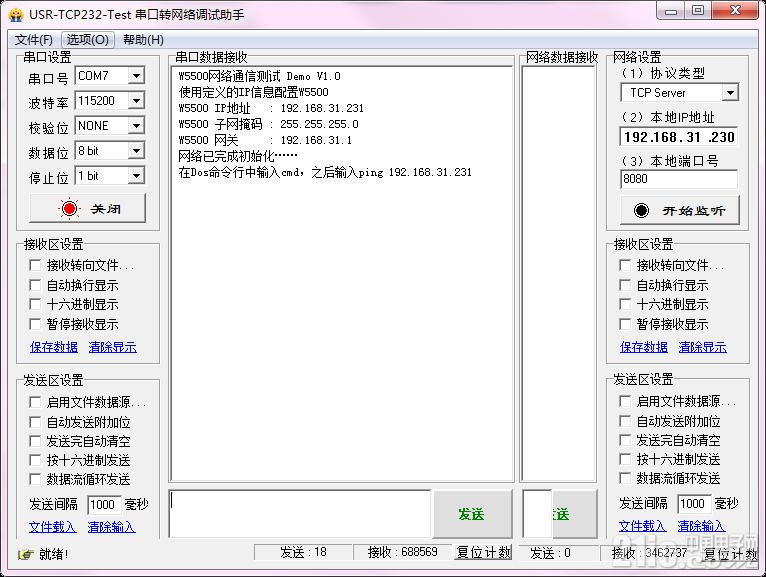Toggle network 接收转向文件 checkbox

click(x=625, y=265)
